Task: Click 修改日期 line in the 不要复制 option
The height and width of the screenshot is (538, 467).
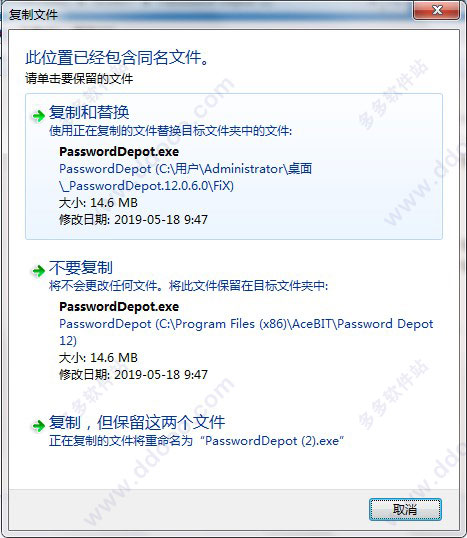Action: [x=133, y=374]
